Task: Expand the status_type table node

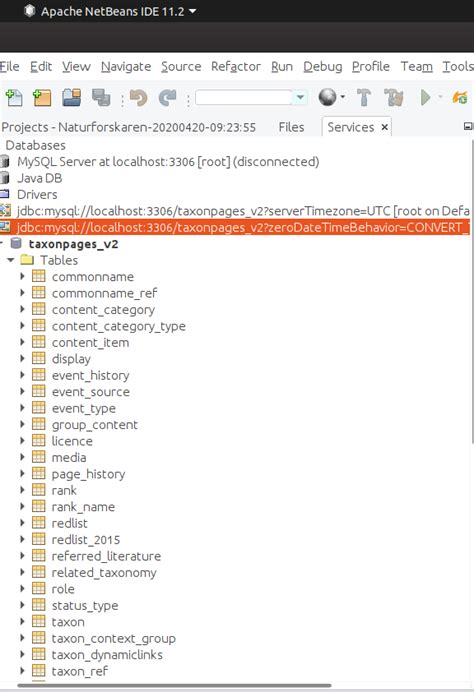Action: point(22,605)
